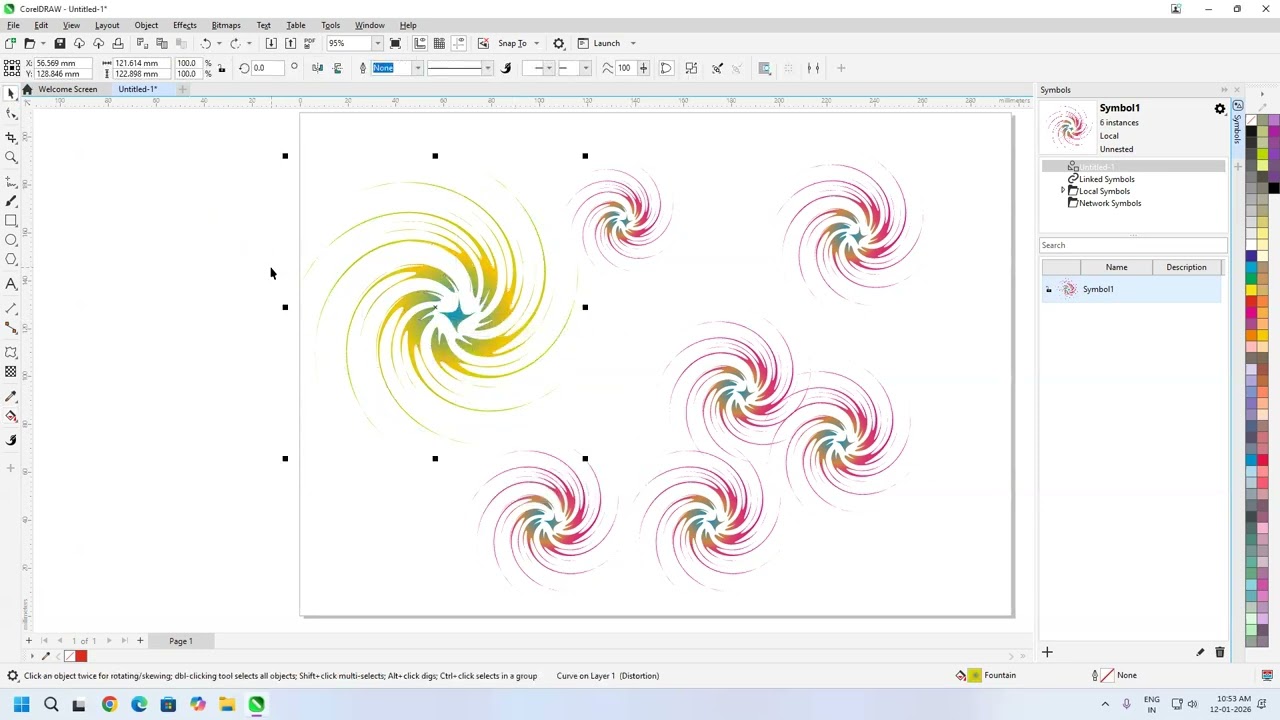Click rotation angle input field

[267, 68]
